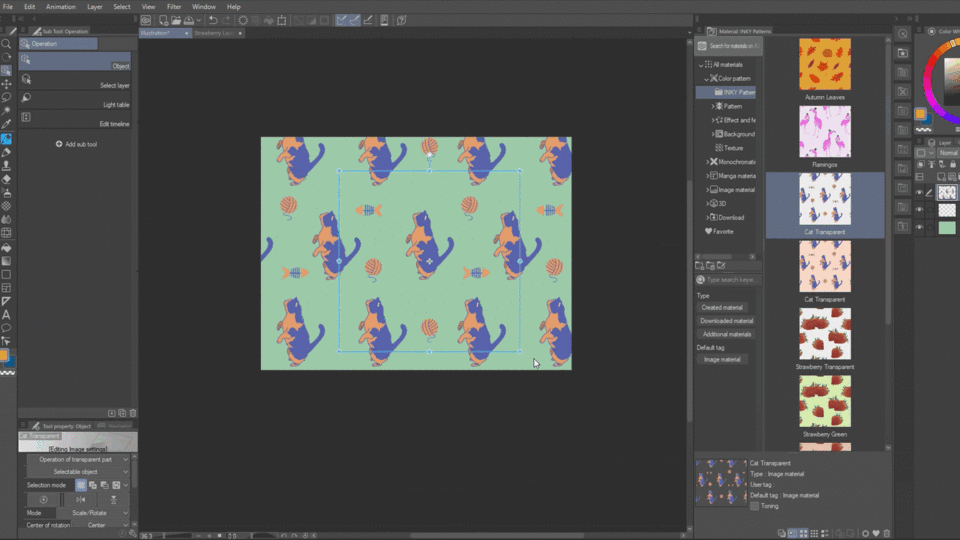960x540 pixels.
Task: Switch to the Strawberry Layout tab
Action: pyautogui.click(x=214, y=33)
